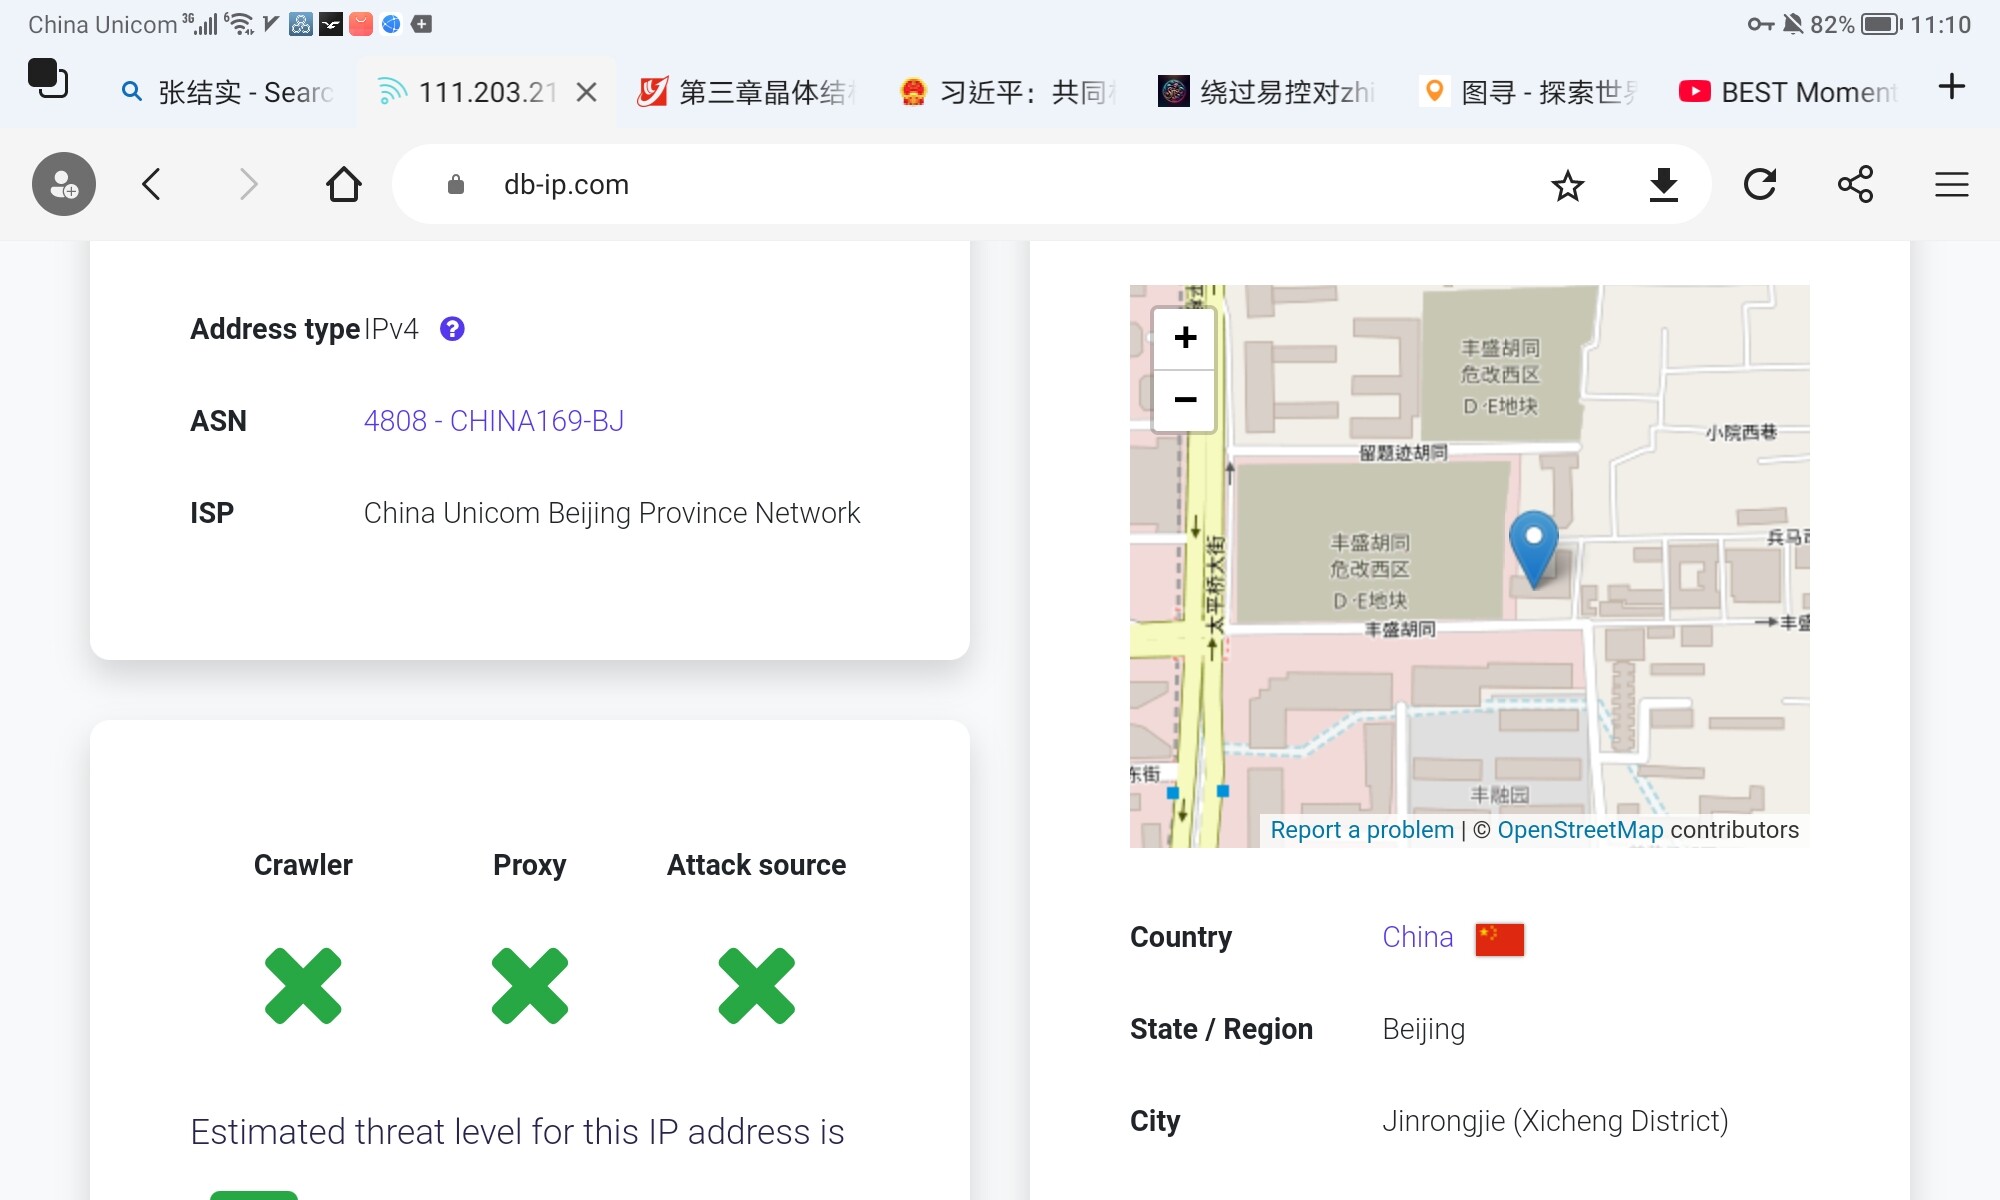Tap the browser home icon
The height and width of the screenshot is (1200, 2000).
tap(343, 184)
